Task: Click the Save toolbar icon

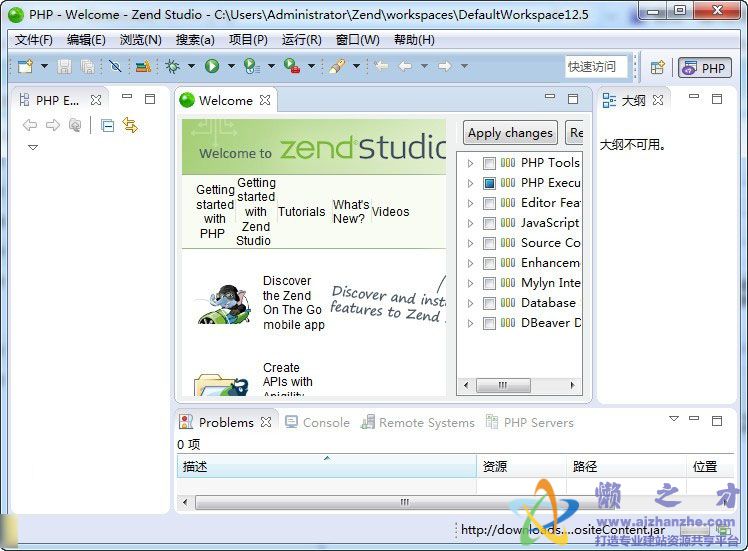Action: pos(64,66)
